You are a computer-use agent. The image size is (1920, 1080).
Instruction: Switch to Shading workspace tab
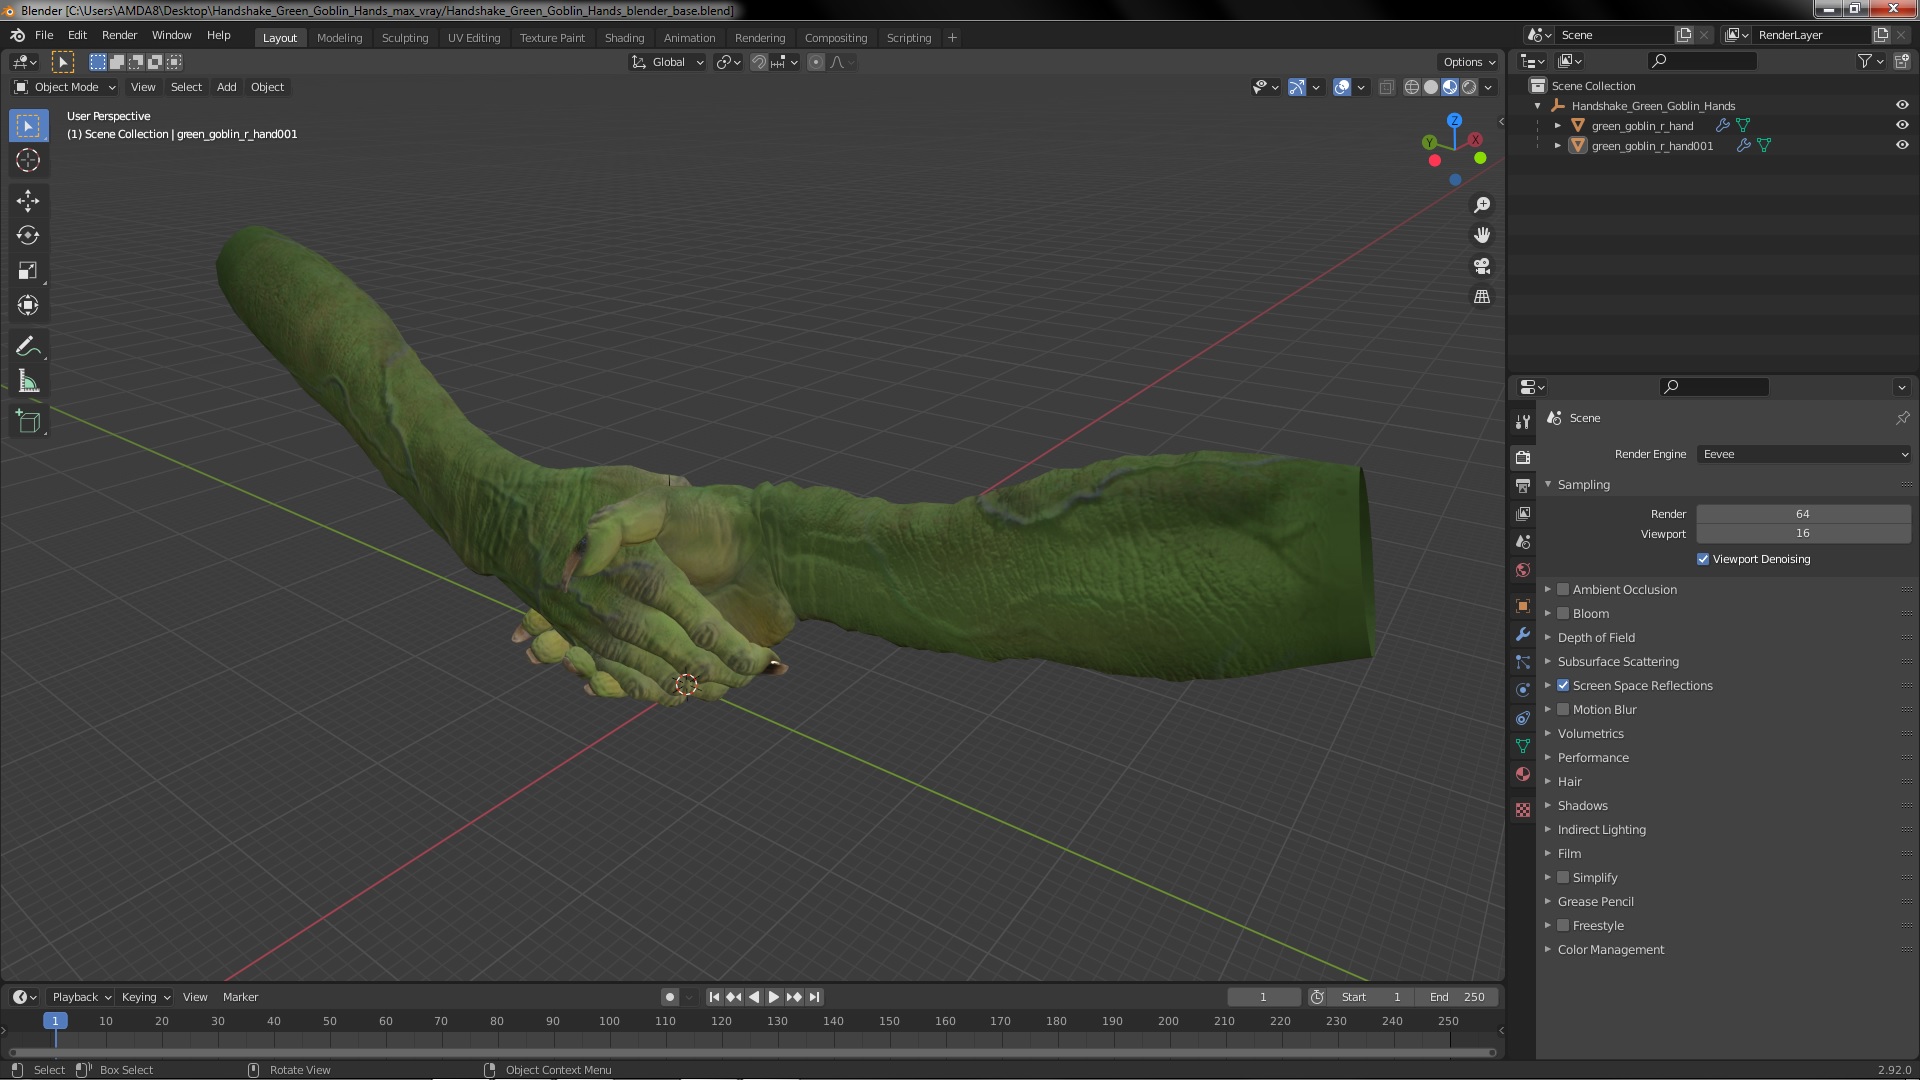tap(624, 37)
